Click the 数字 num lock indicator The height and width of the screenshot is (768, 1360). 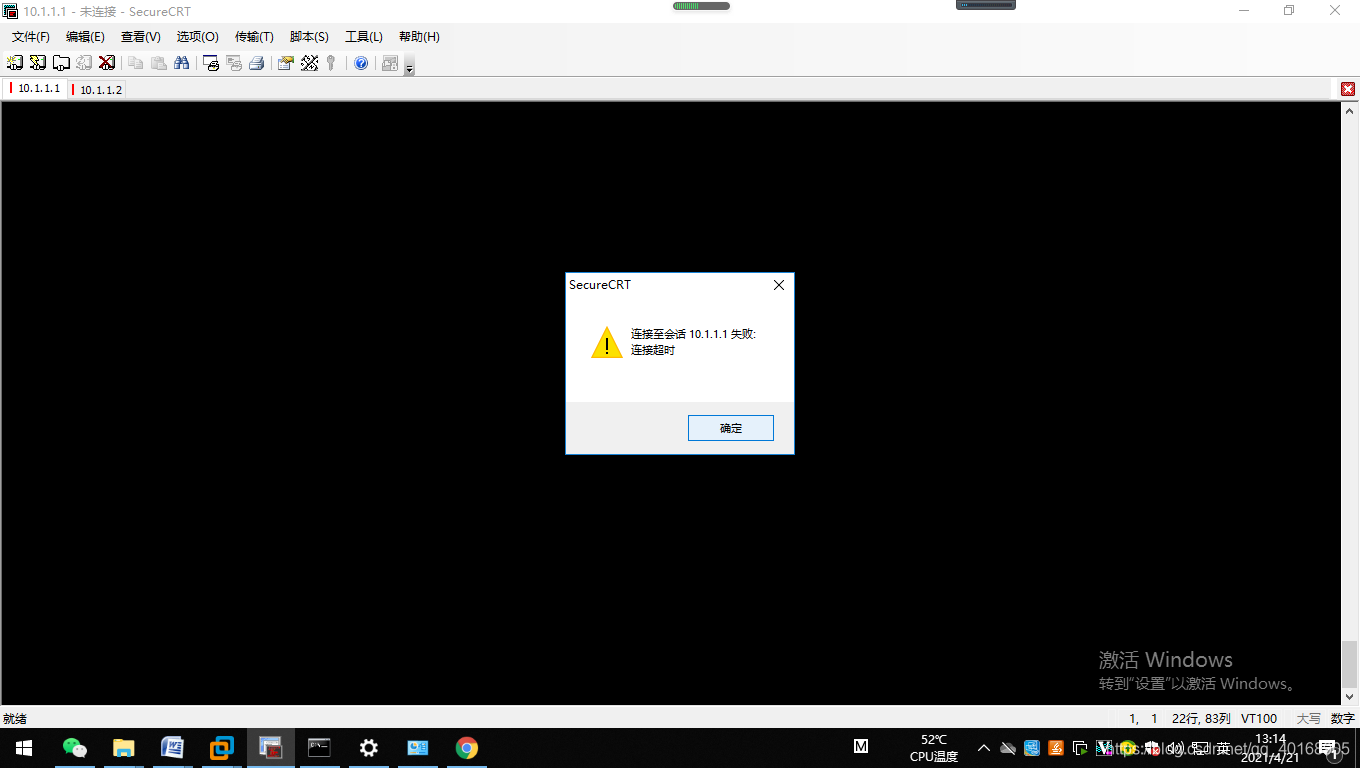click(x=1343, y=719)
